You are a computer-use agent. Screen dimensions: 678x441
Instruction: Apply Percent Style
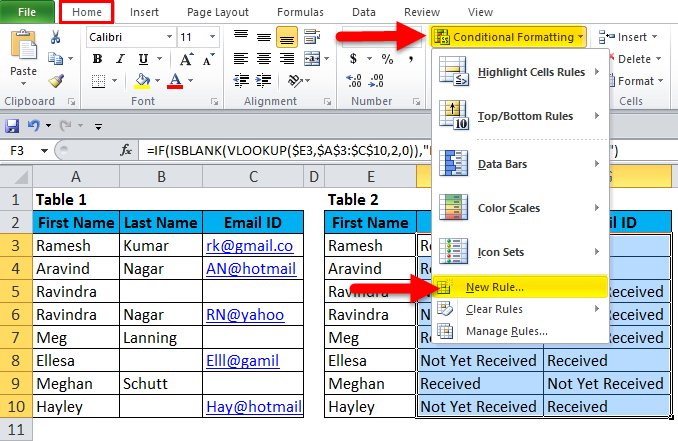[x=387, y=59]
